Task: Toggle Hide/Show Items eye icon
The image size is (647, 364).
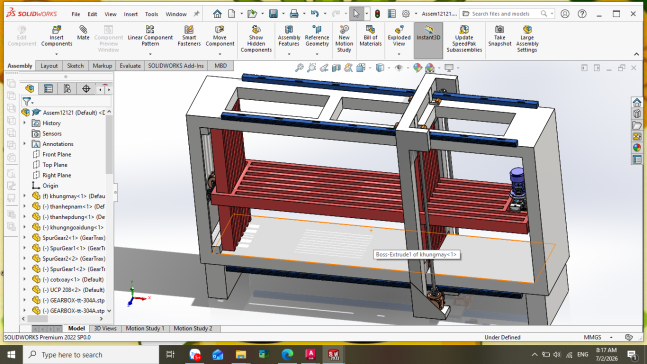Action: [x=398, y=68]
